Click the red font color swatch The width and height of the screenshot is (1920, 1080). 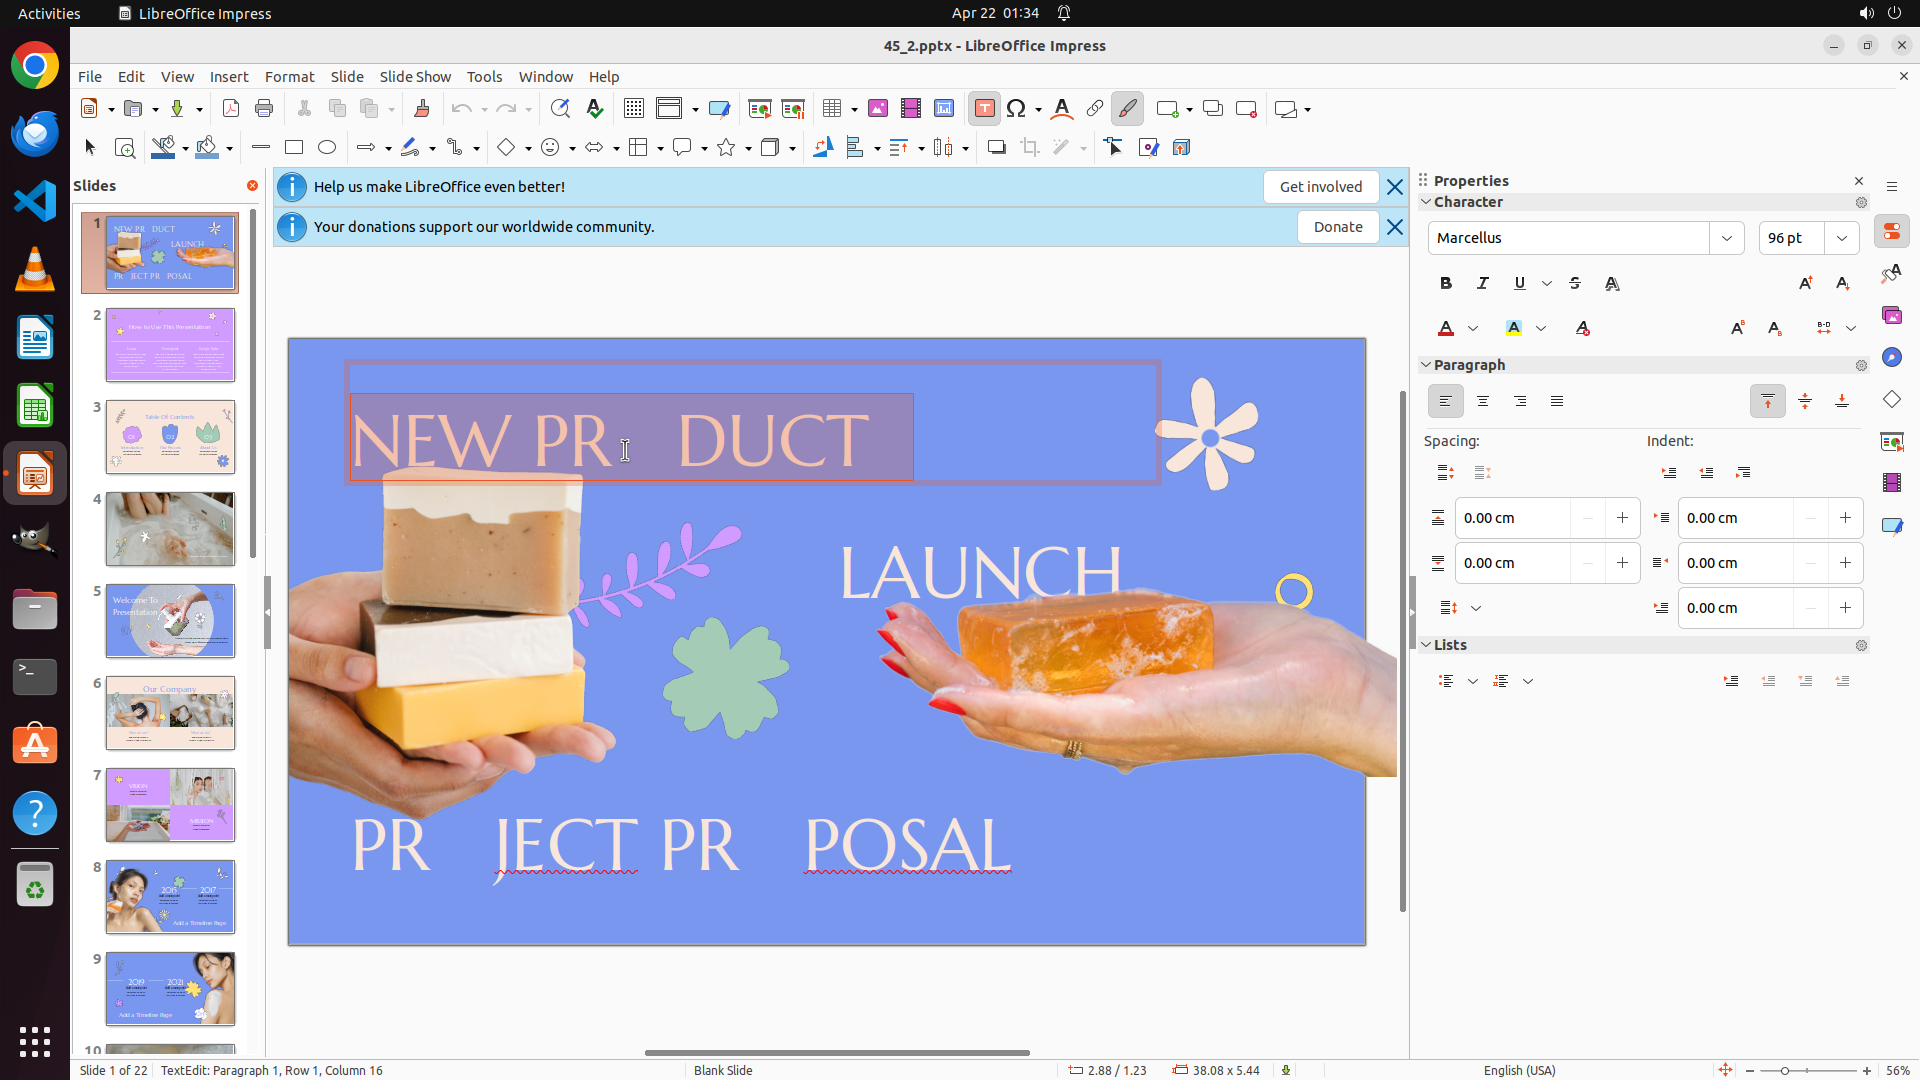tap(1446, 329)
